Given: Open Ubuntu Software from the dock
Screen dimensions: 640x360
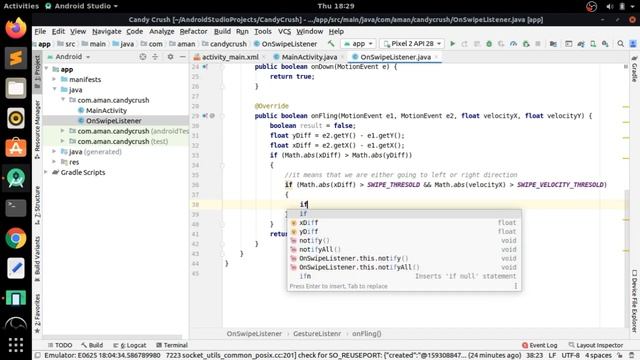Looking at the screenshot, I should (16, 148).
